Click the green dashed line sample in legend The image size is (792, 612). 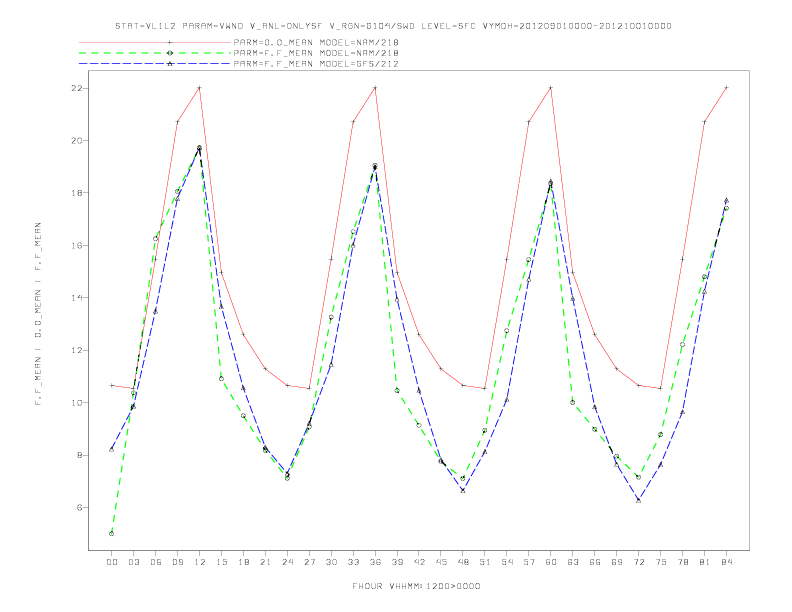[155, 53]
